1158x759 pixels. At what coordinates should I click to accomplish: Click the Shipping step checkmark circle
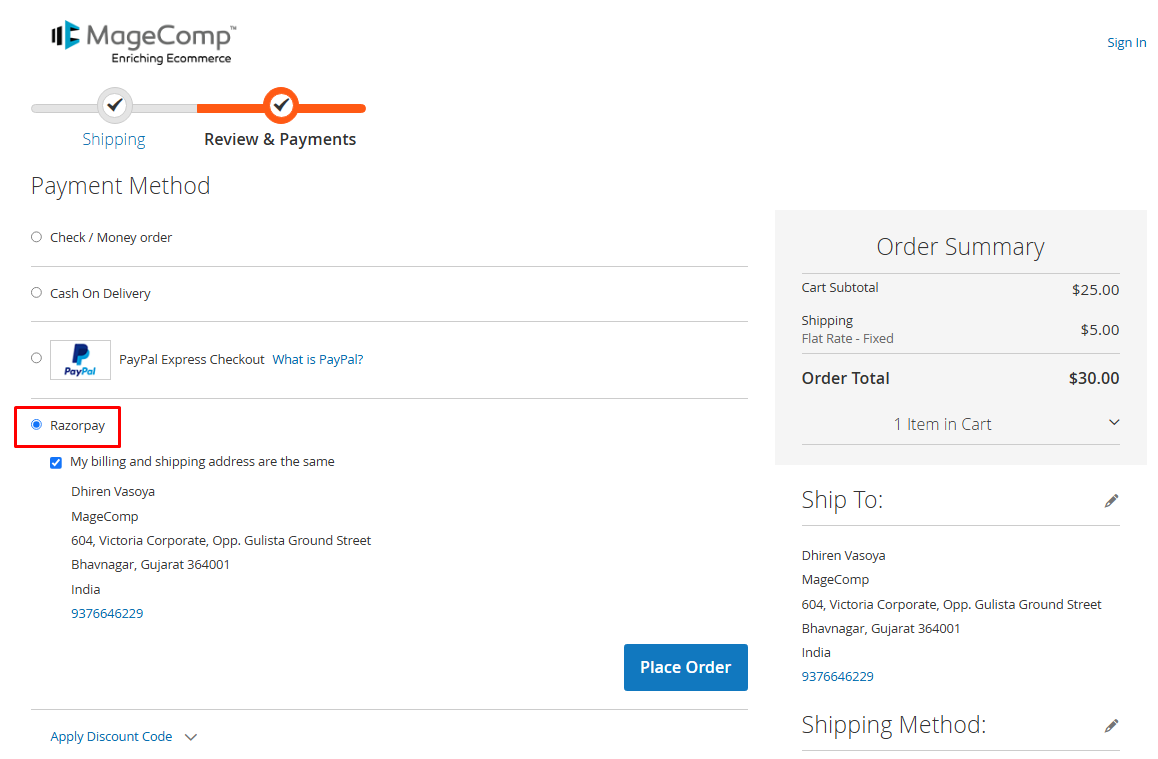pyautogui.click(x=115, y=104)
